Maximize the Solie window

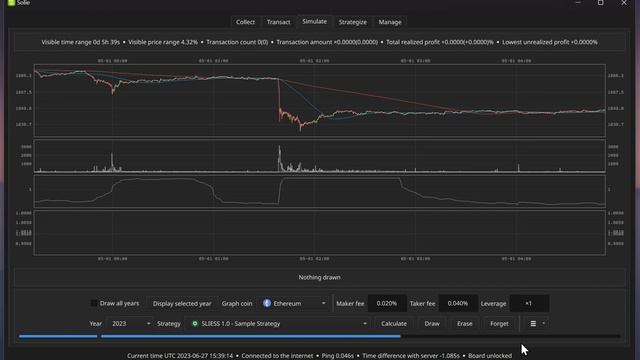click(x=601, y=2)
